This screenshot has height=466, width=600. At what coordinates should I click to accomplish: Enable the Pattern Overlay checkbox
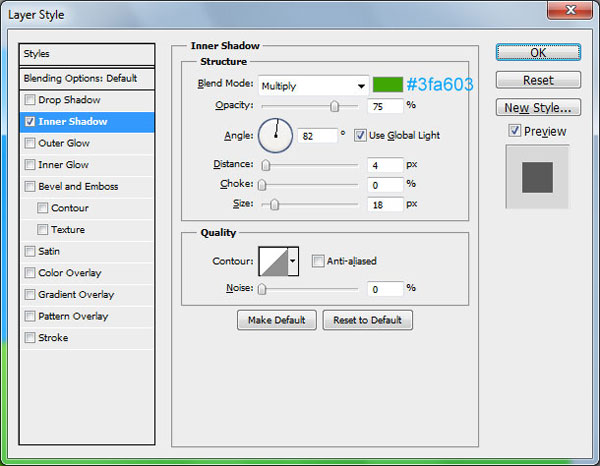[x=30, y=316]
